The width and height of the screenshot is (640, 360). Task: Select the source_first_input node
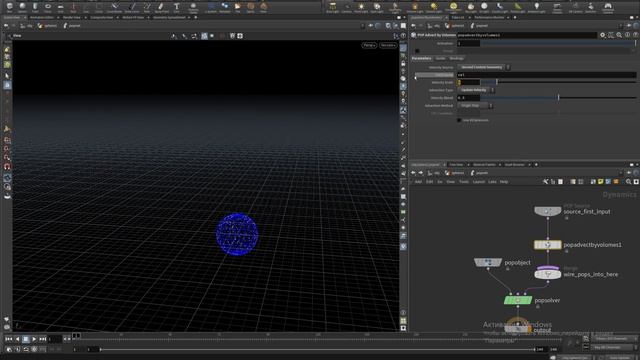coord(547,211)
